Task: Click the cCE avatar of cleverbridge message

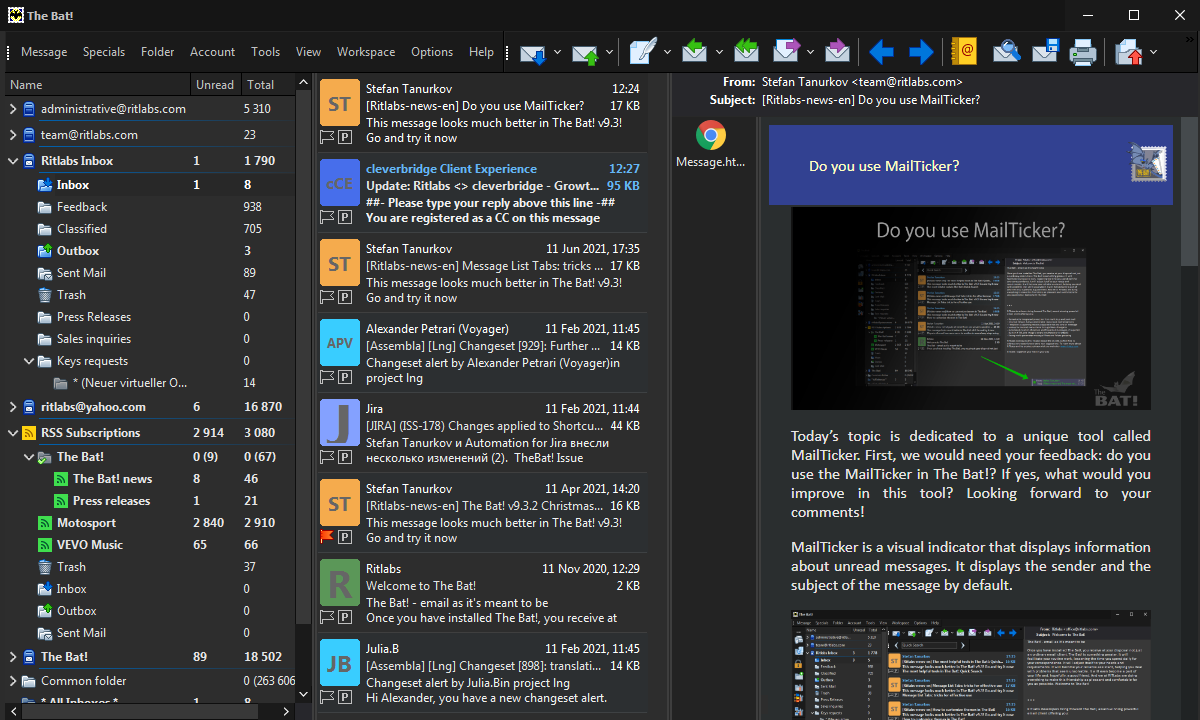Action: [x=339, y=184]
